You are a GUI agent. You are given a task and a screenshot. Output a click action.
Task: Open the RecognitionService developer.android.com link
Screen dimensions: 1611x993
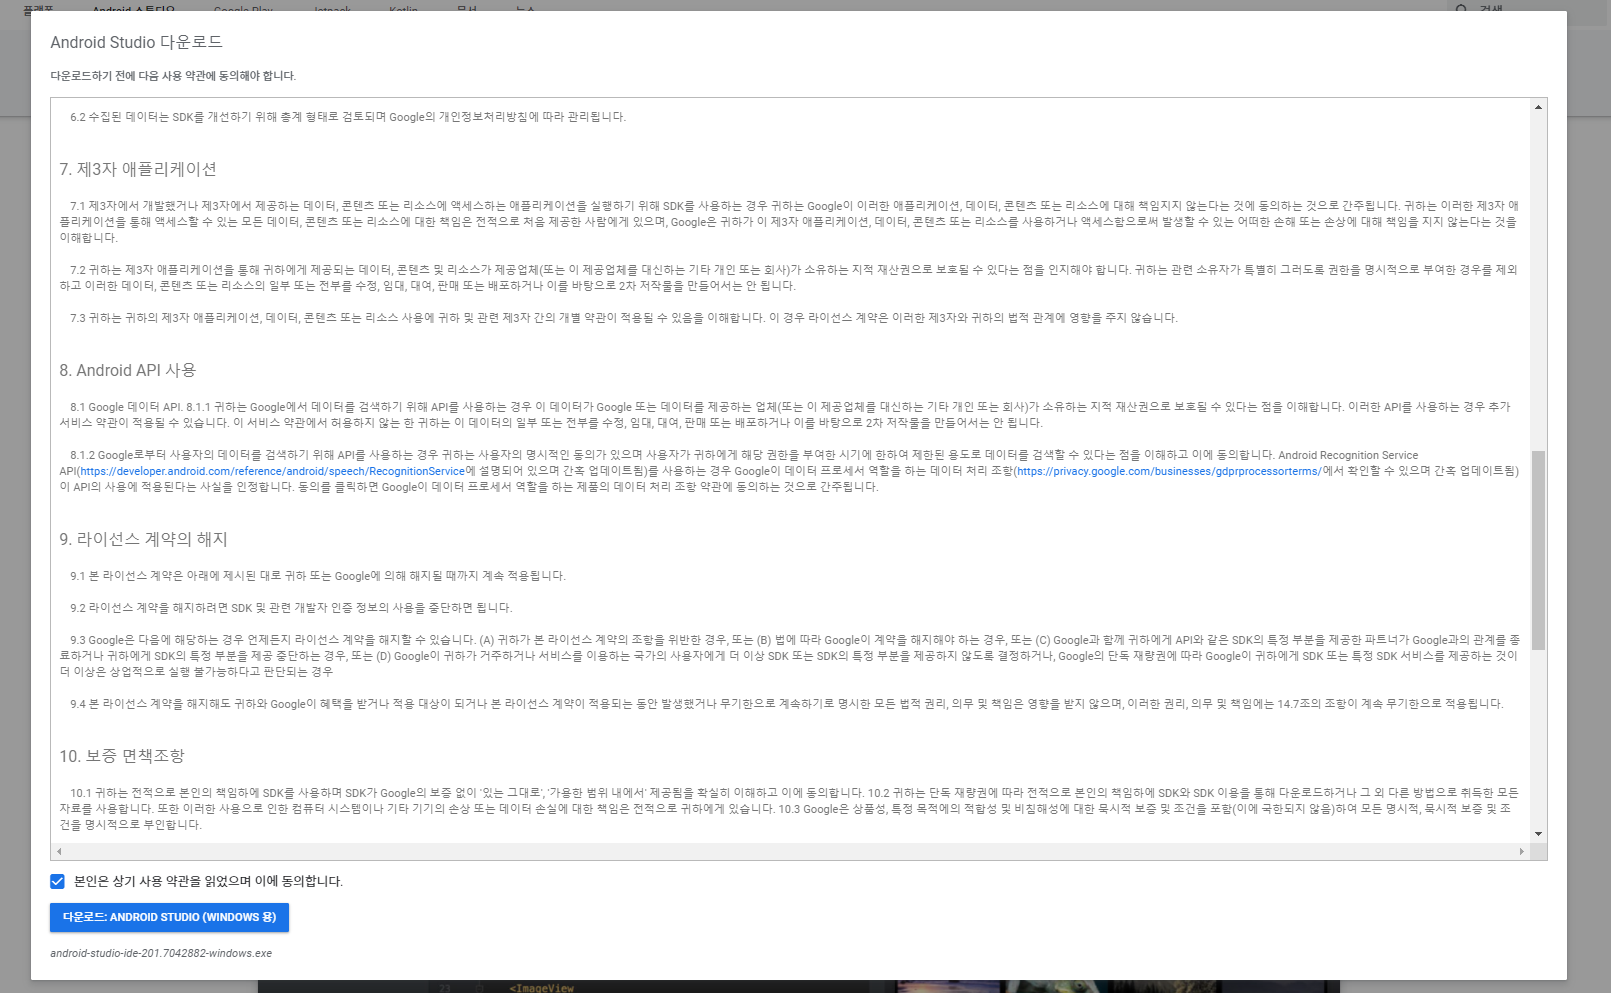coord(272,471)
